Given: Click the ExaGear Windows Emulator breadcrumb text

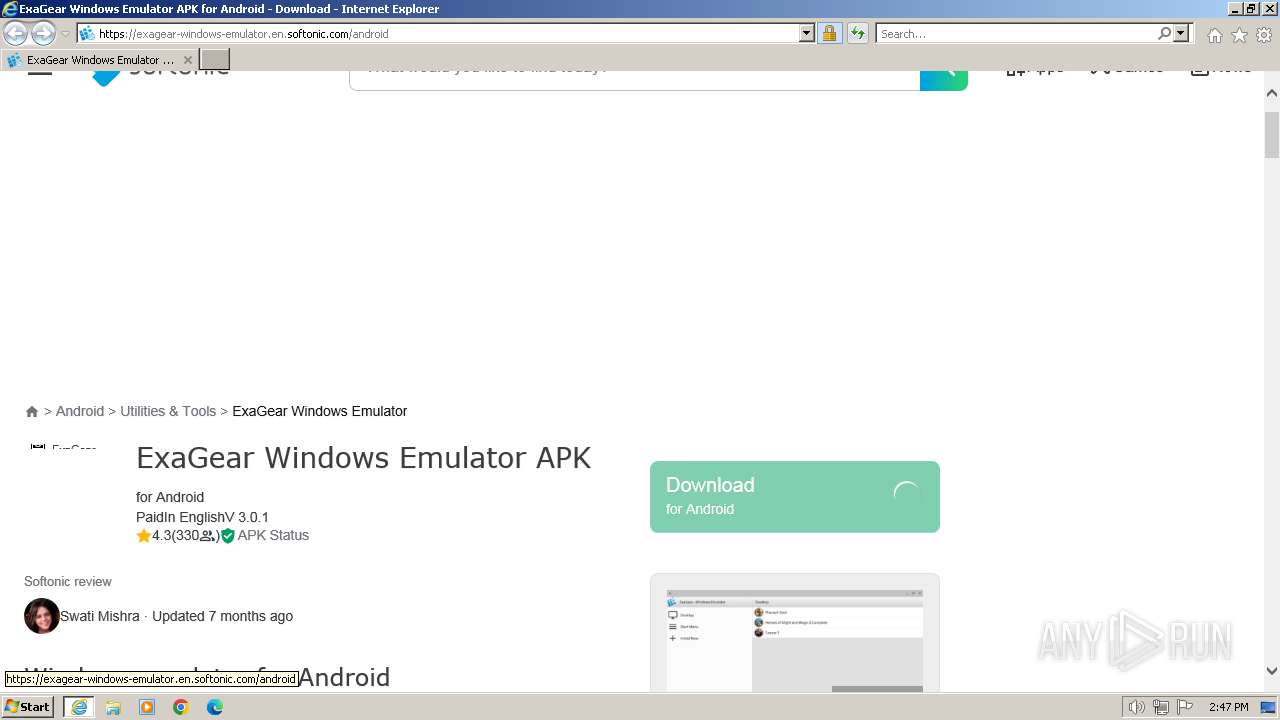Looking at the screenshot, I should (x=320, y=411).
